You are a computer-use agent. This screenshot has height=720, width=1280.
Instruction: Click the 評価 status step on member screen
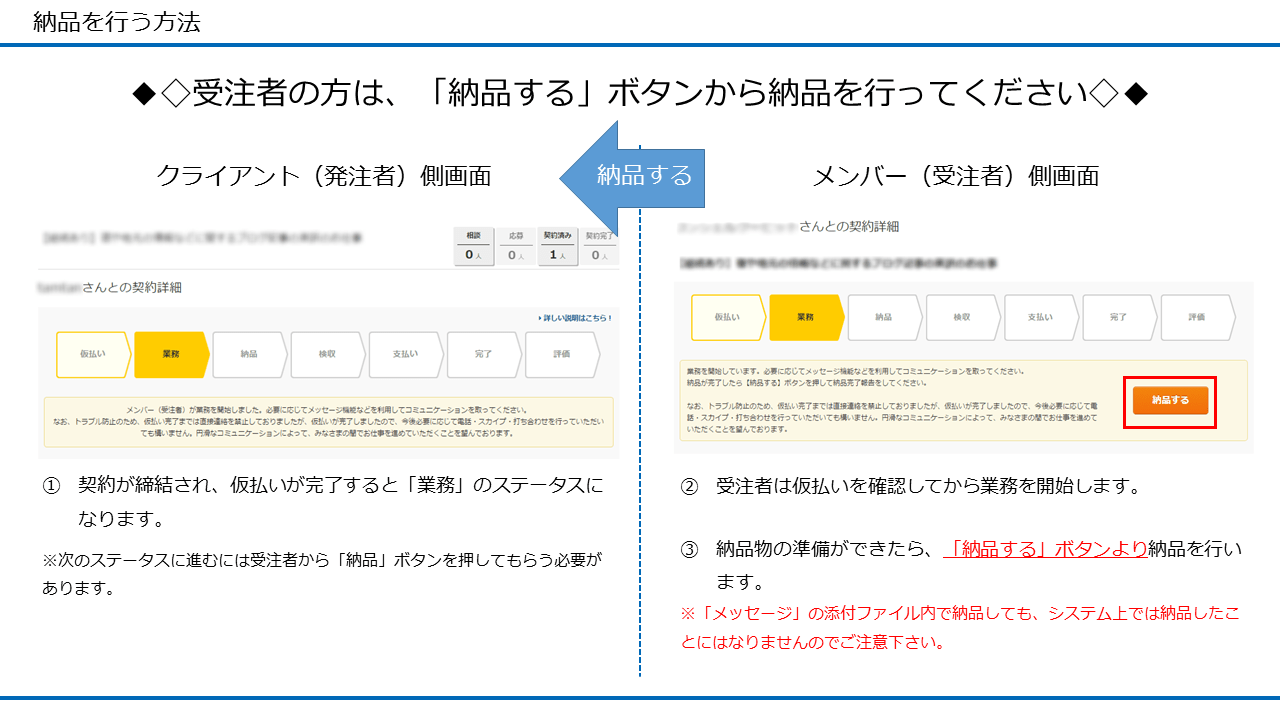1197,318
